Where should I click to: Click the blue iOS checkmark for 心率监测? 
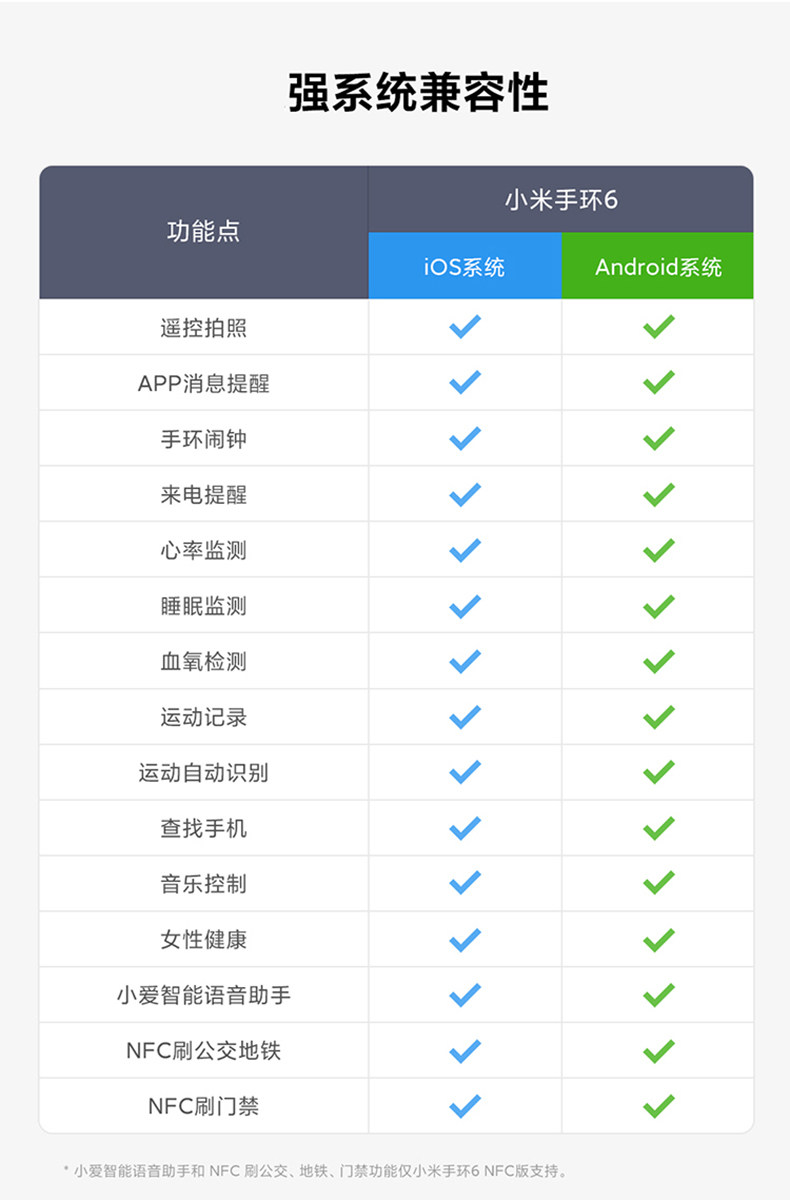(x=465, y=550)
